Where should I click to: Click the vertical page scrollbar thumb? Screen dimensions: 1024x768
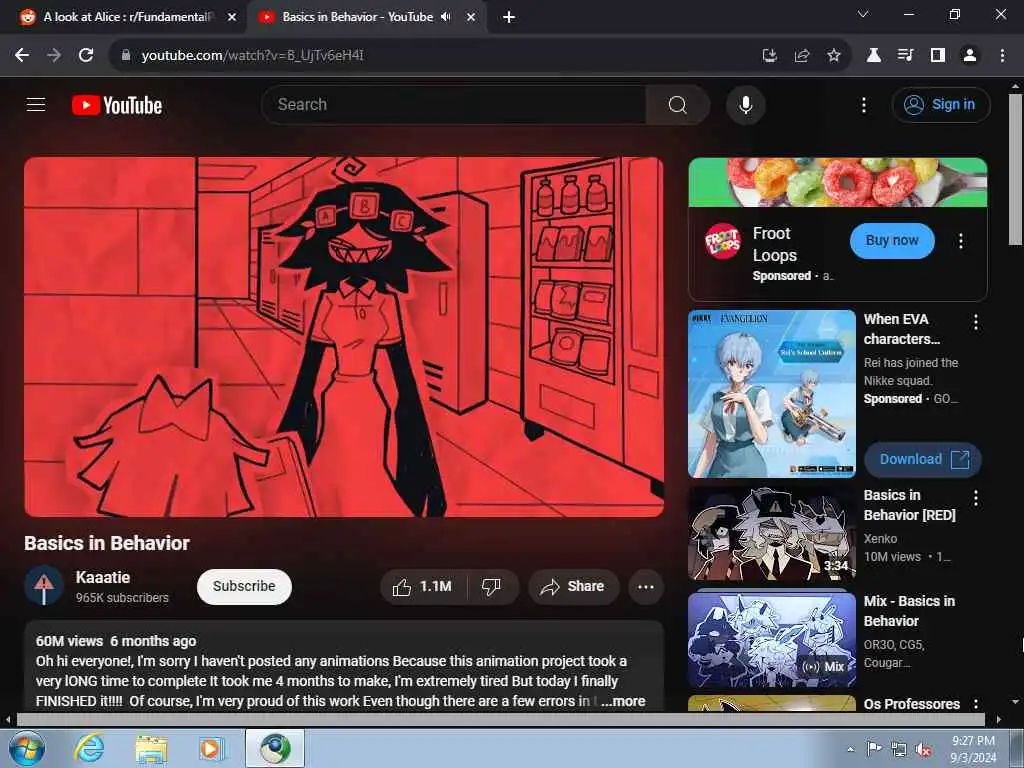click(x=1015, y=169)
